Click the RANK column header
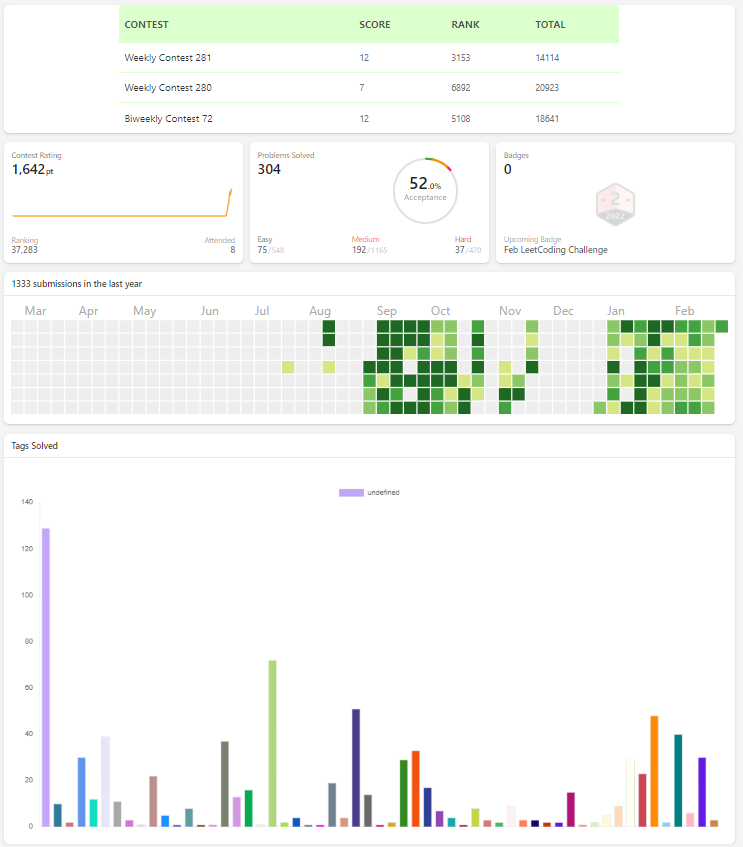743x847 pixels. pos(465,24)
